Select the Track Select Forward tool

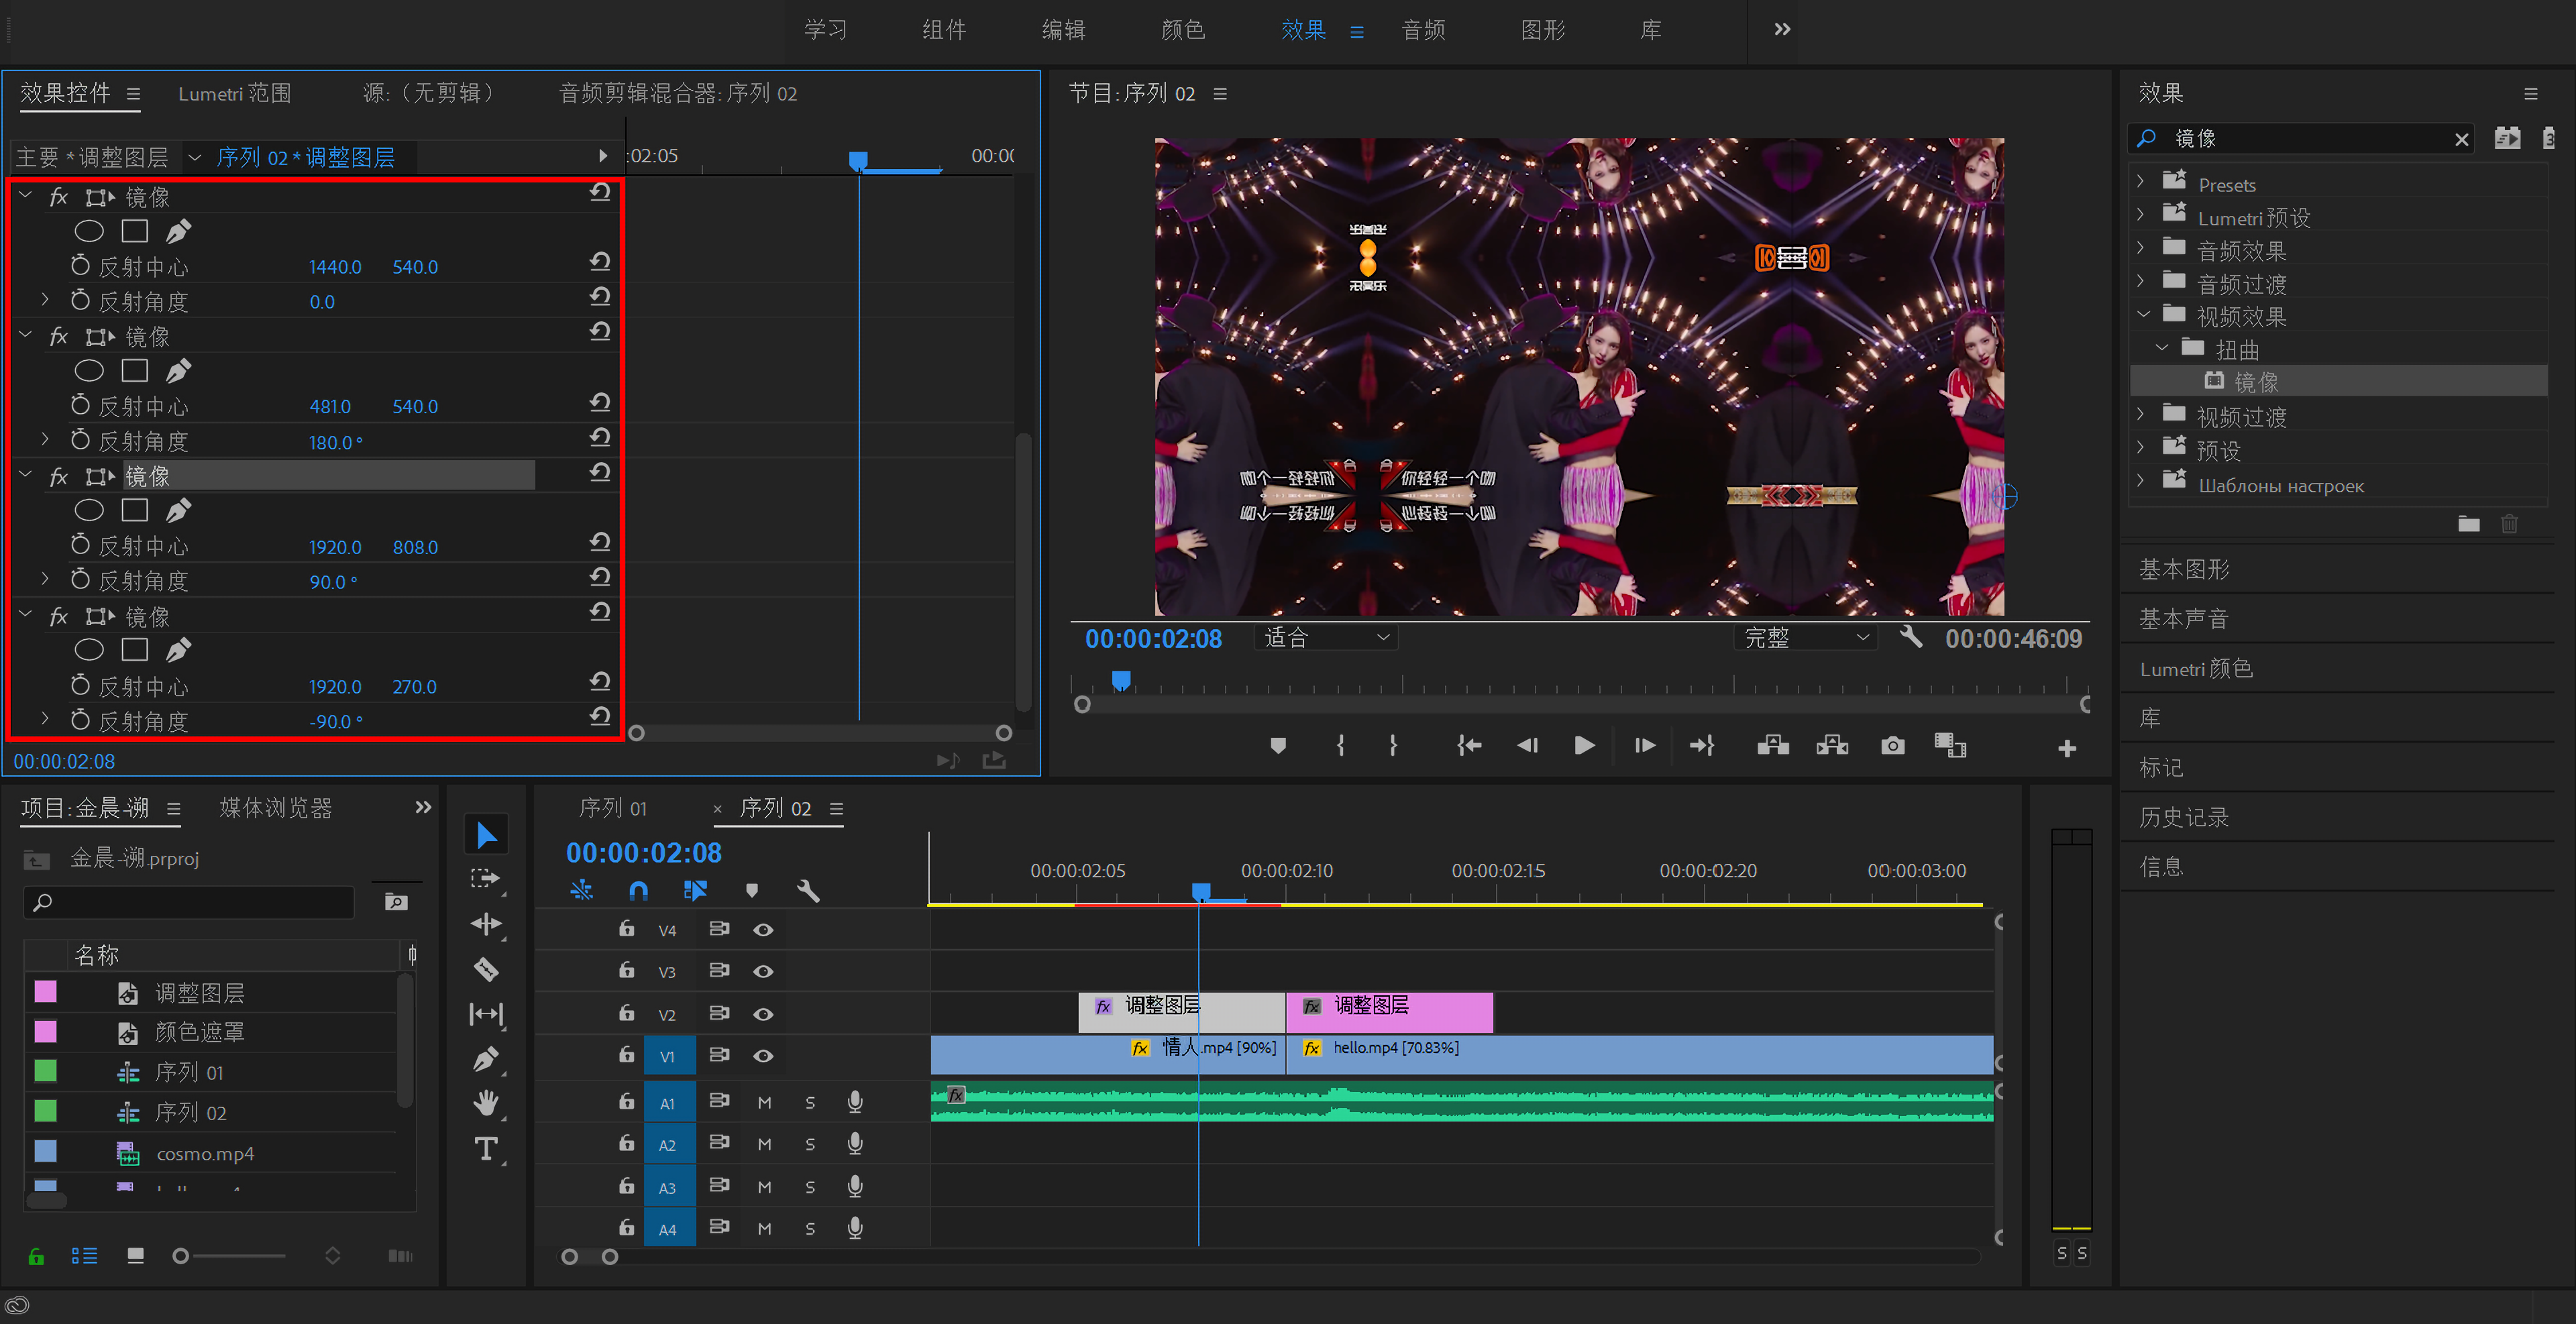[x=486, y=879]
